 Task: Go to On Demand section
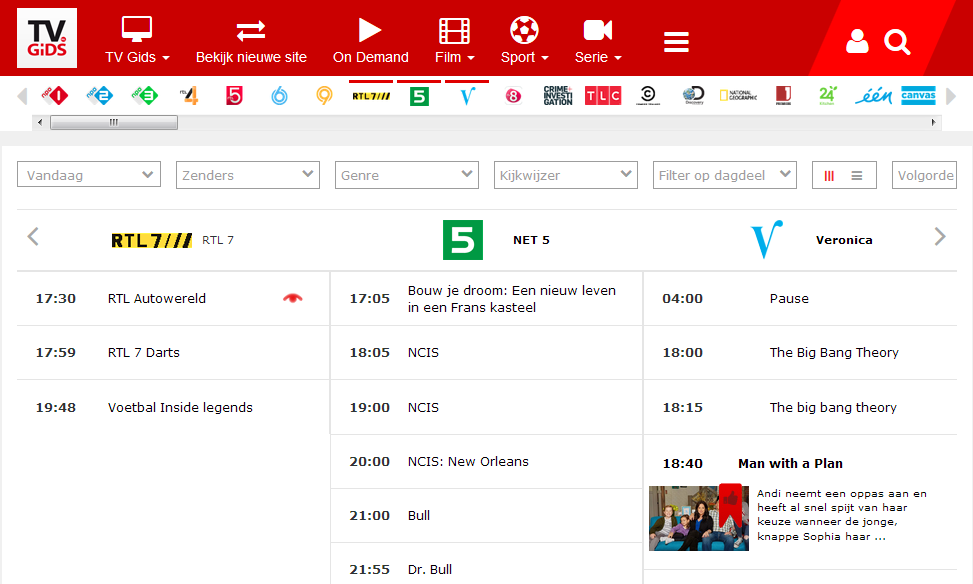pos(370,40)
